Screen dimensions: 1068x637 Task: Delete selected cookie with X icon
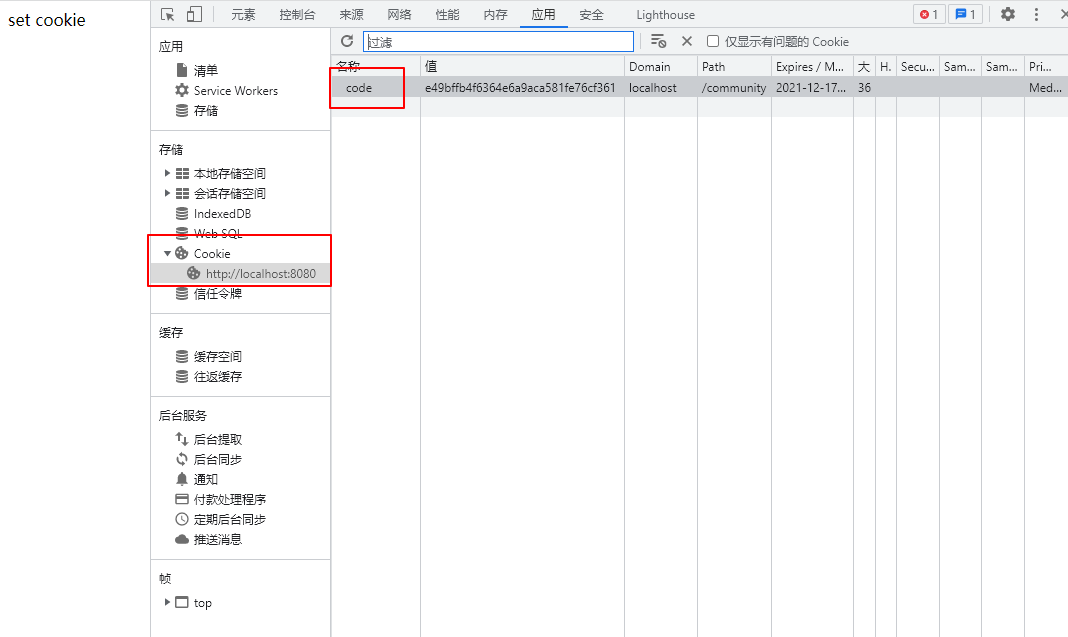[687, 41]
